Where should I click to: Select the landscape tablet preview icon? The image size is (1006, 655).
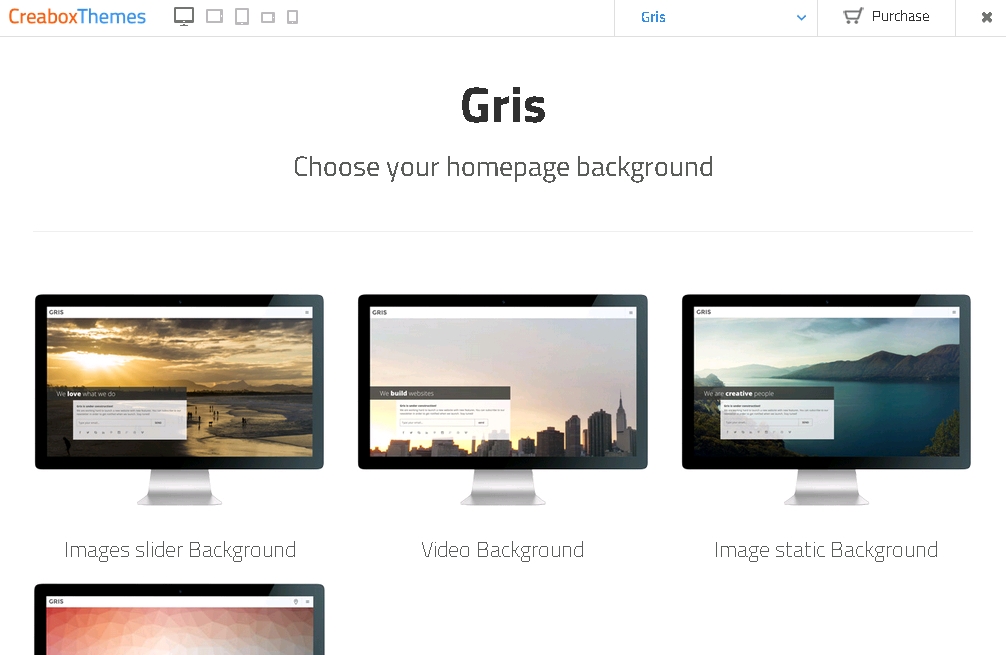(x=214, y=17)
